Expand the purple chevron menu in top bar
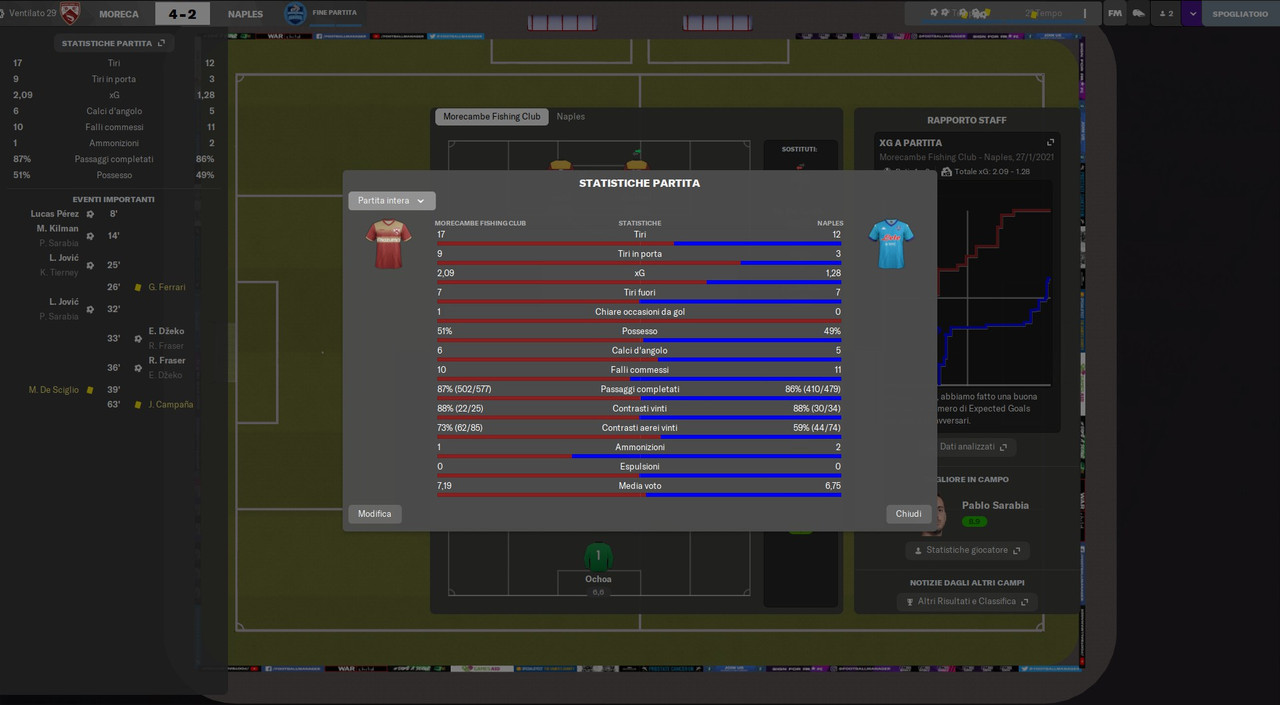Viewport: 1280px width, 705px height. tap(1192, 14)
